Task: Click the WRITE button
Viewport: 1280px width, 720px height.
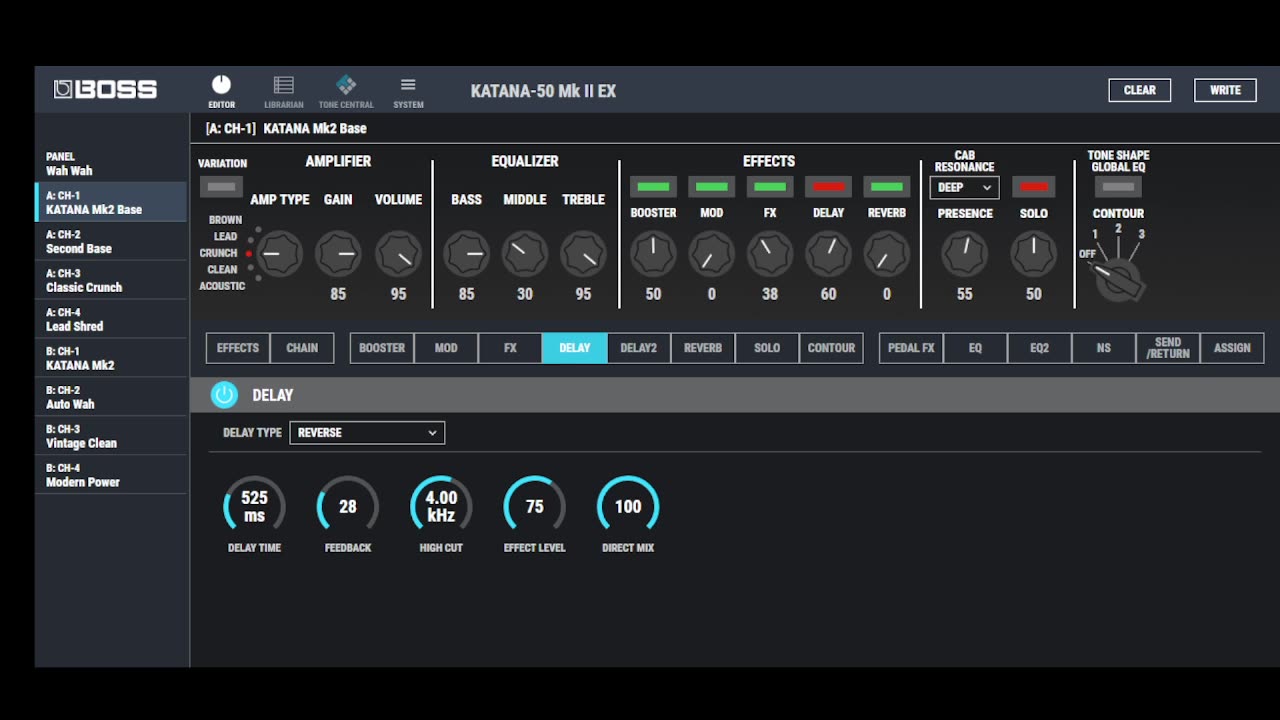Action: (1225, 90)
